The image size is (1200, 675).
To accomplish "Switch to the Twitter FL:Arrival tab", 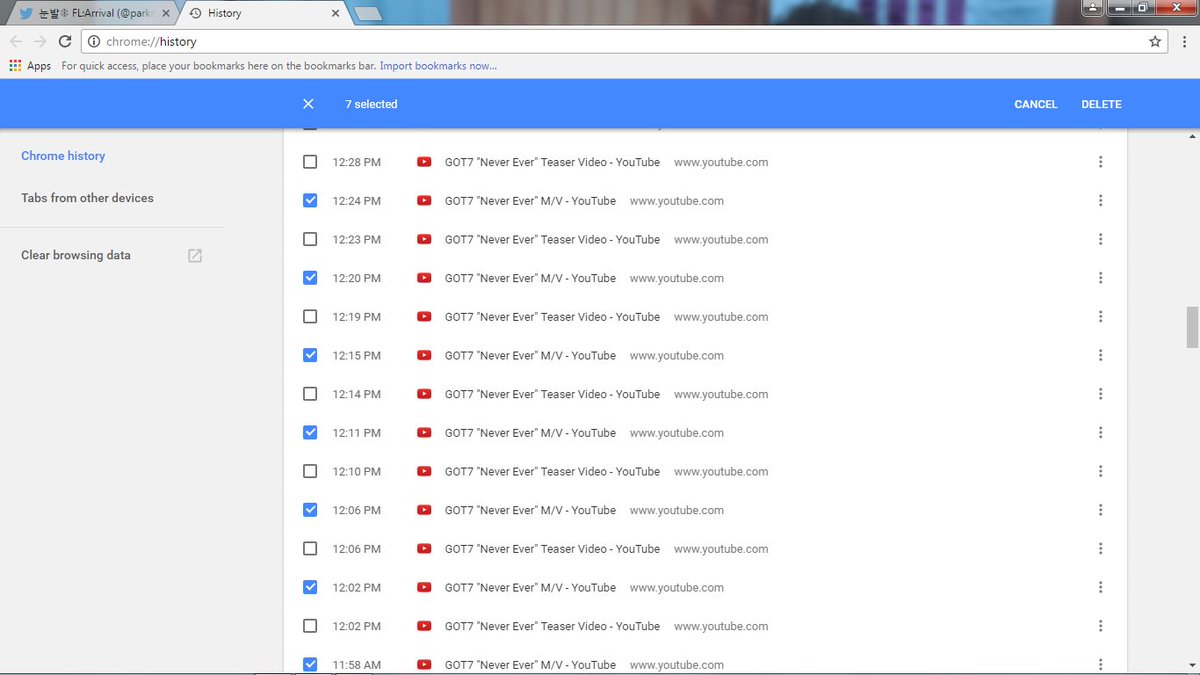I will pos(92,14).
